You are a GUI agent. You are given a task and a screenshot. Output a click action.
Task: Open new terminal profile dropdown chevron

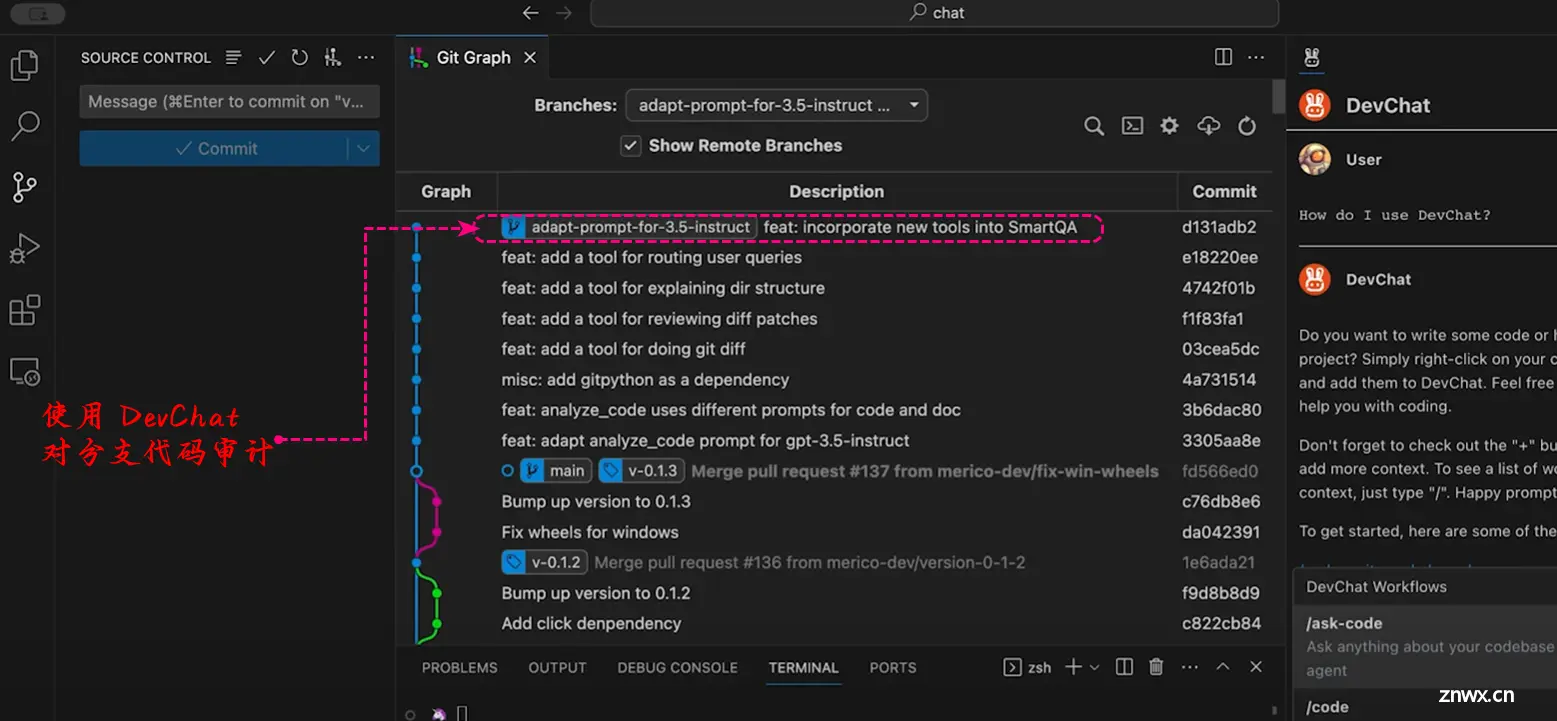1094,667
